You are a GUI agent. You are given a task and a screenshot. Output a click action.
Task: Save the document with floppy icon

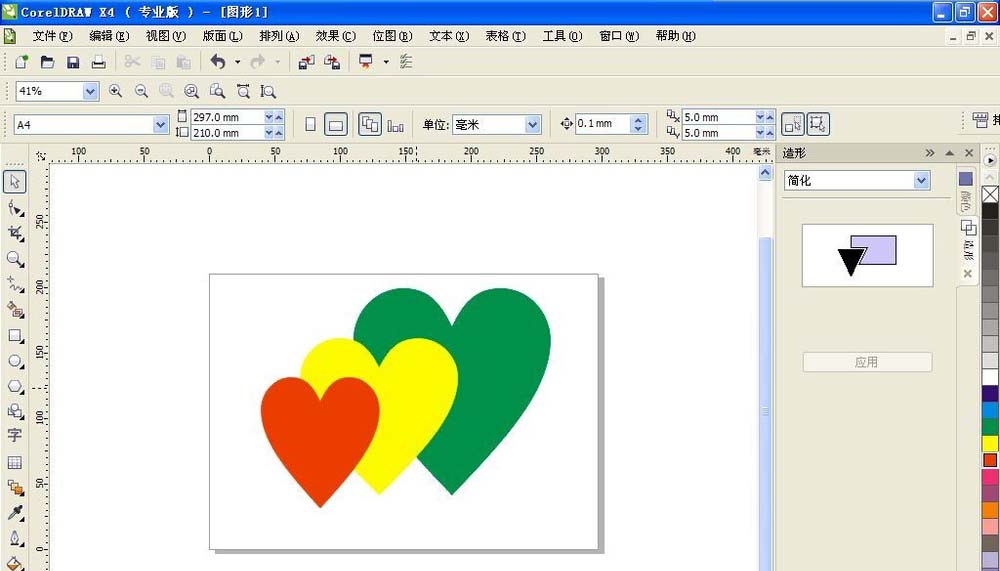(x=73, y=62)
